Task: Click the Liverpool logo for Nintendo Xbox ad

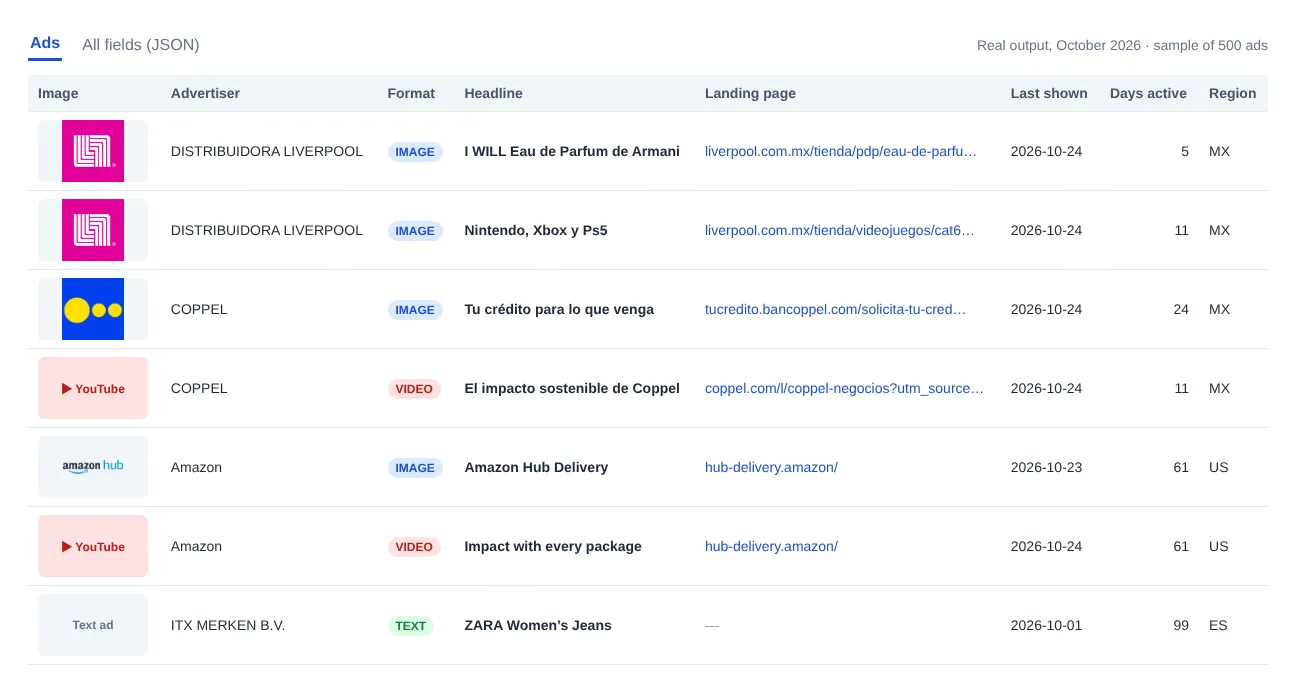Action: coord(93,230)
